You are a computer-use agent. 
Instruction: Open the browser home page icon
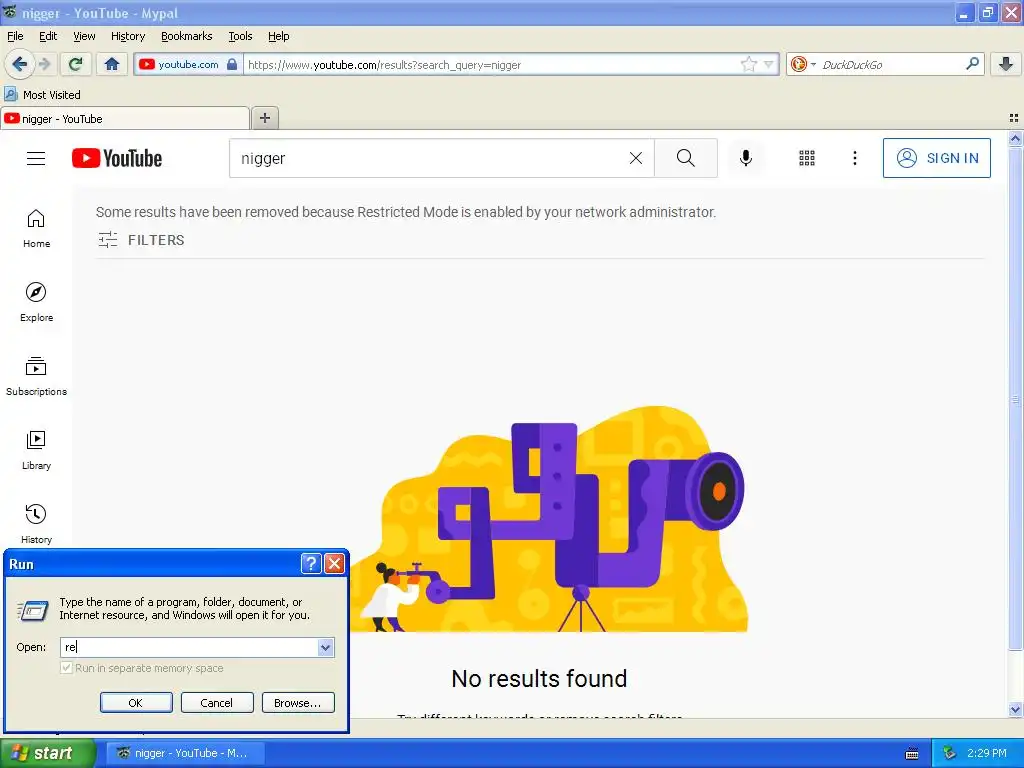point(112,64)
